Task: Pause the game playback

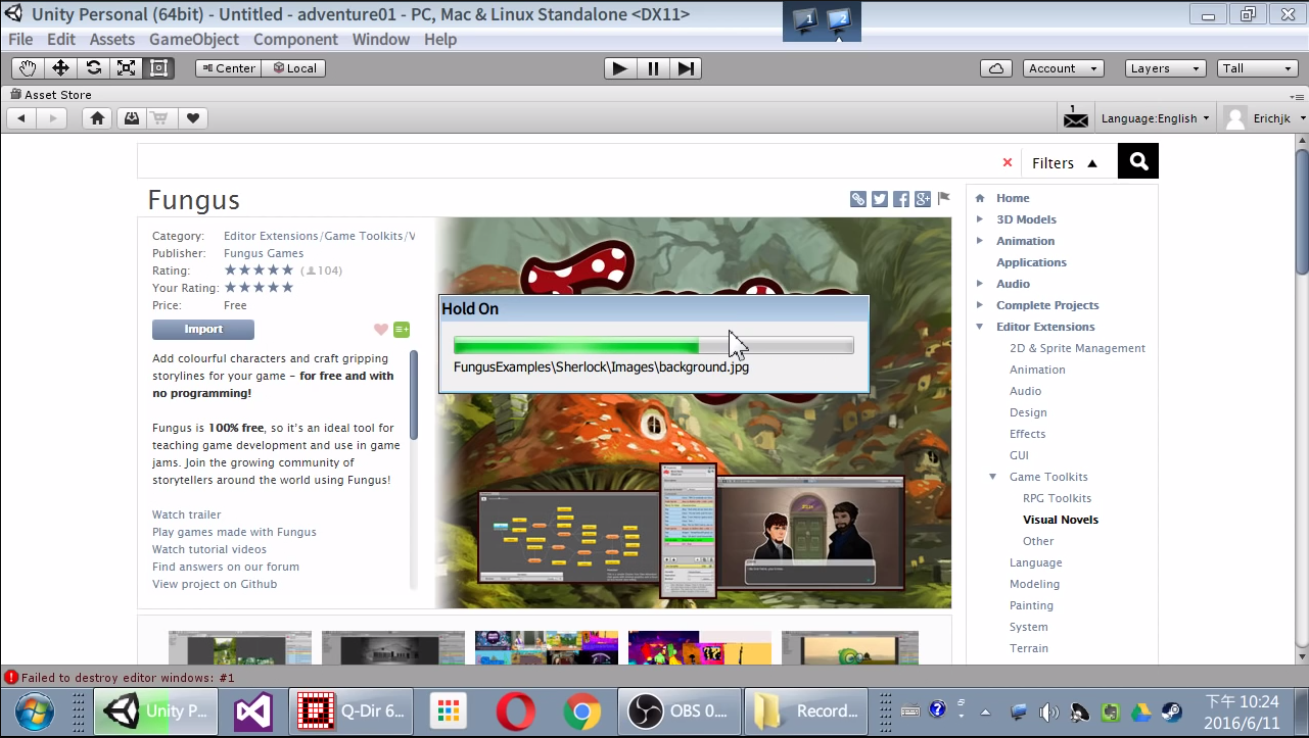Action: click(x=653, y=68)
